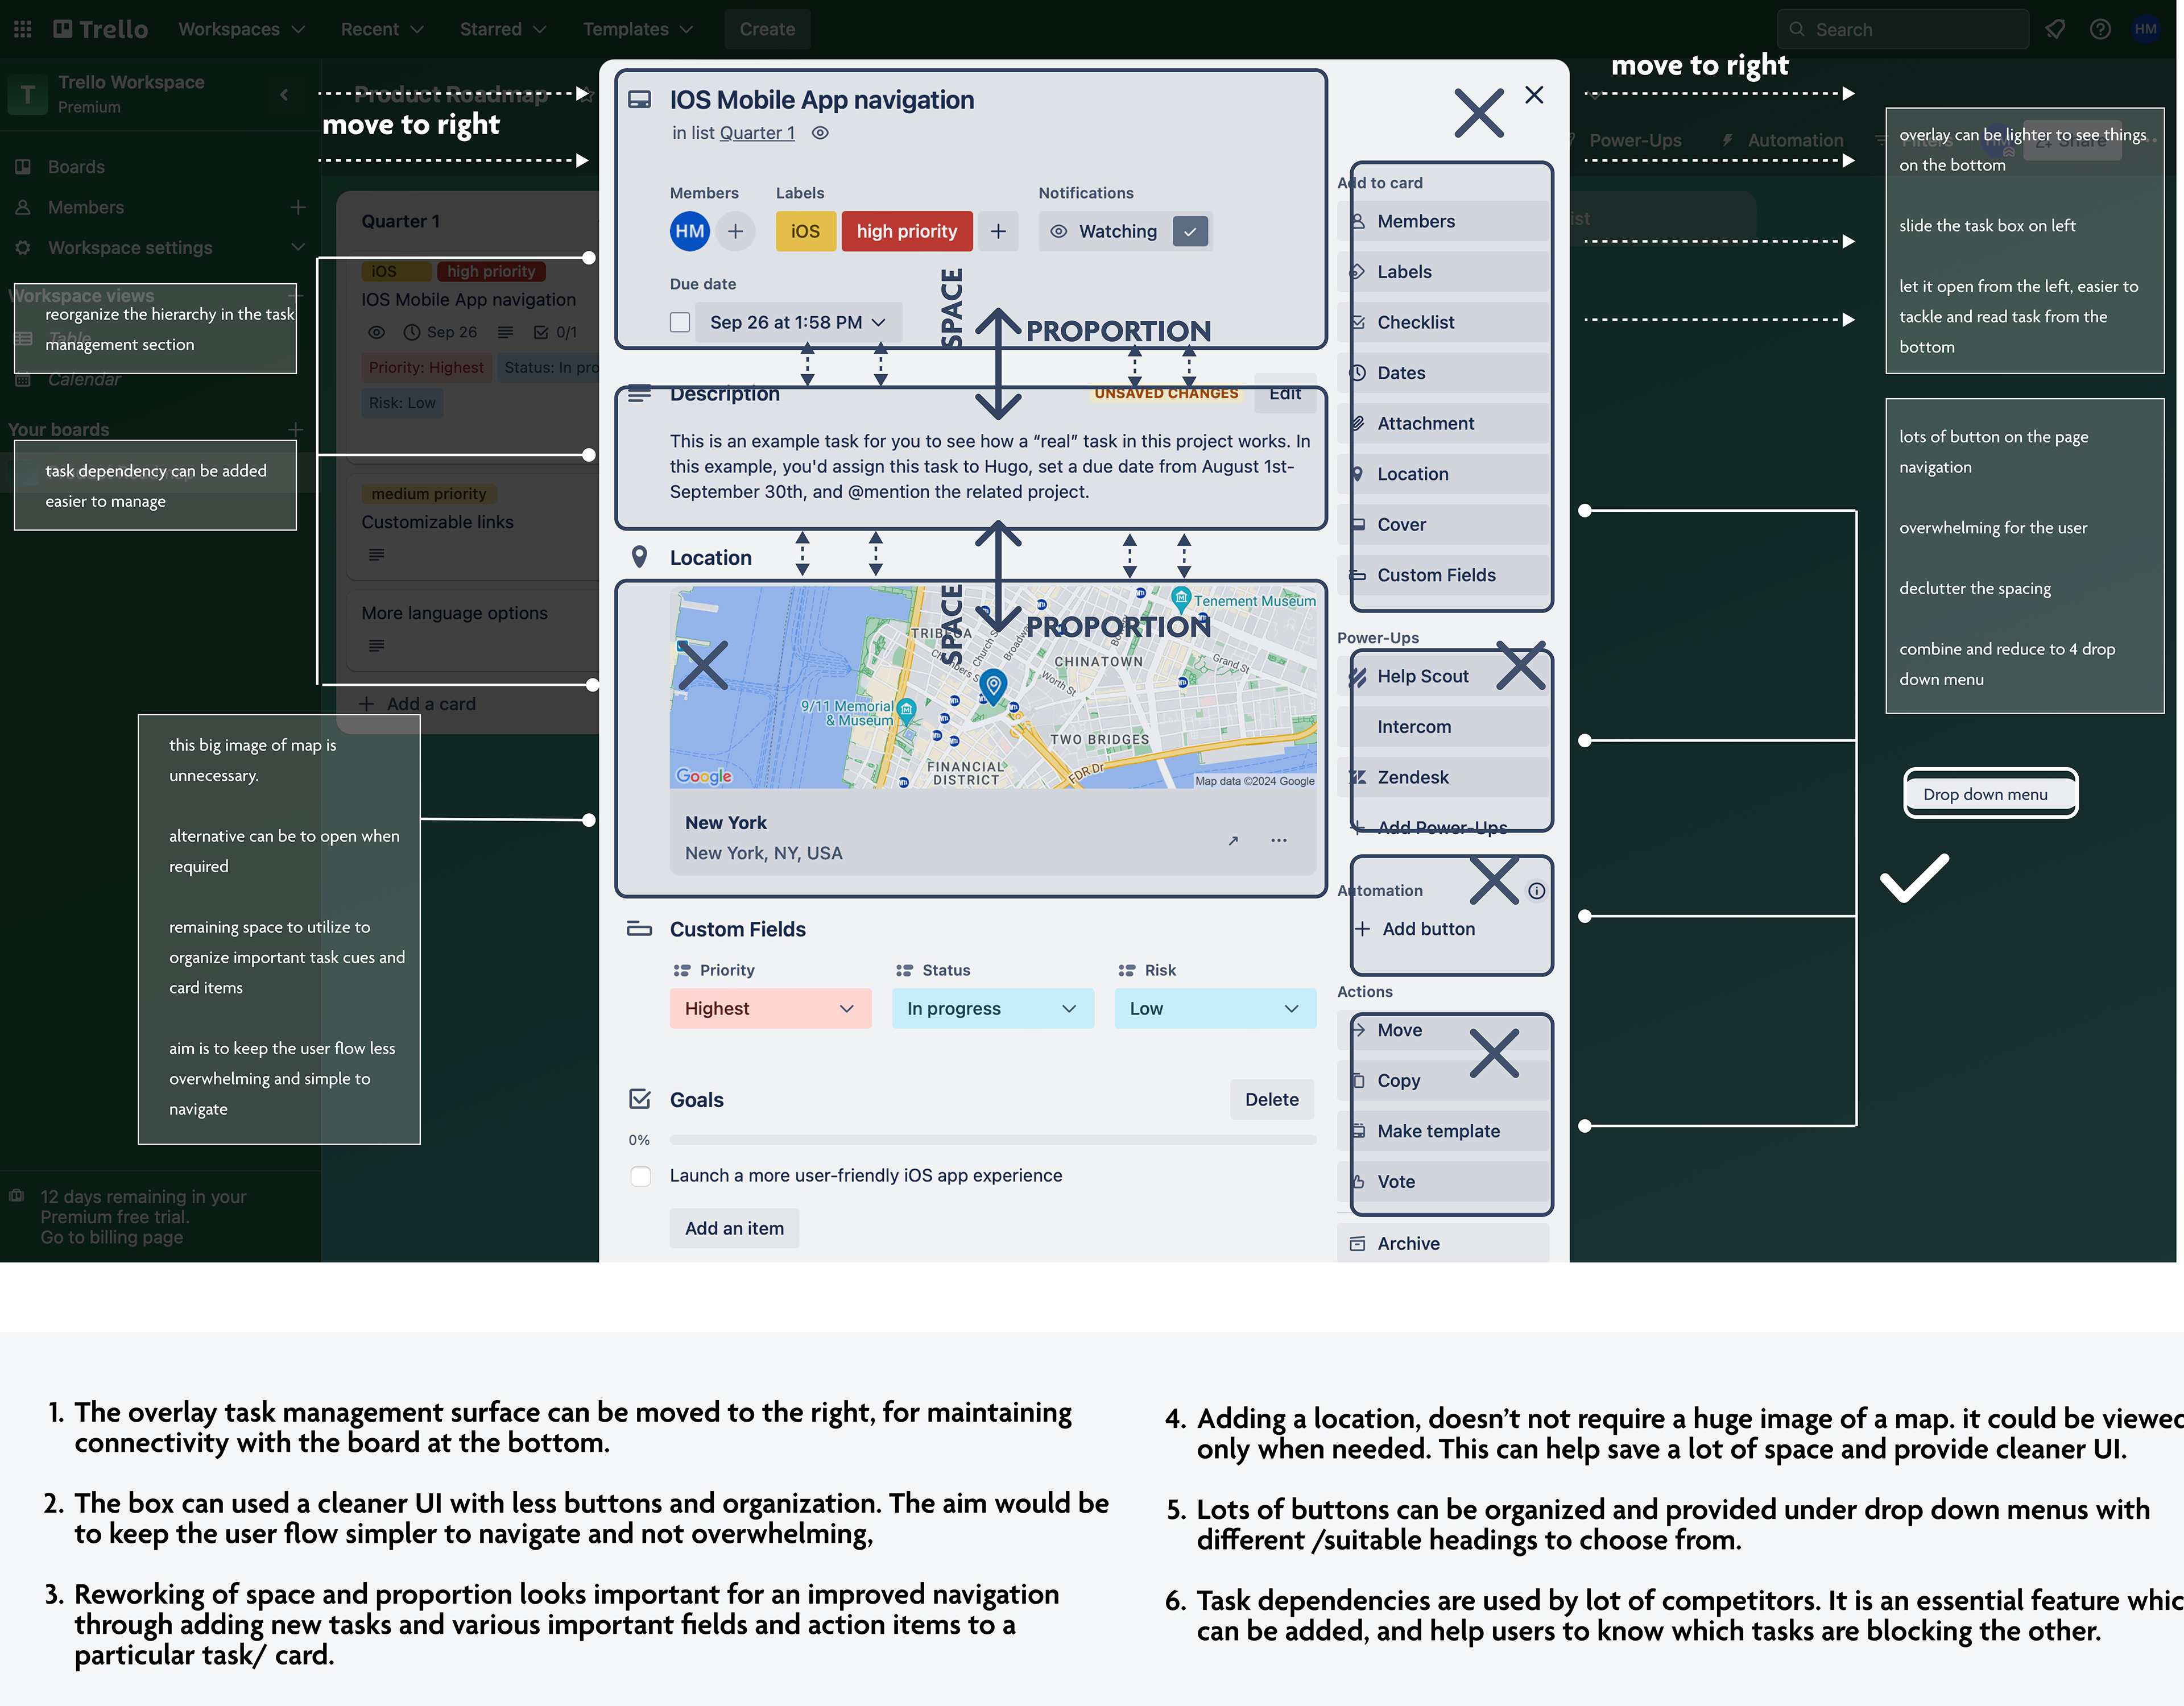Open the Priority Highest dropdown
The width and height of the screenshot is (2184, 1706).
click(771, 1008)
